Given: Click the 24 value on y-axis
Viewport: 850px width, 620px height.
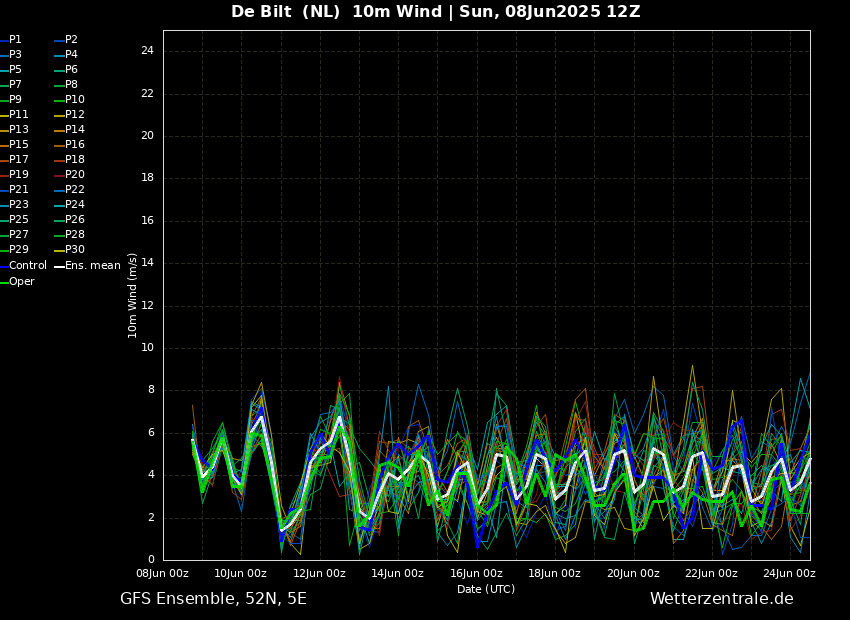Looking at the screenshot, I should (x=147, y=51).
